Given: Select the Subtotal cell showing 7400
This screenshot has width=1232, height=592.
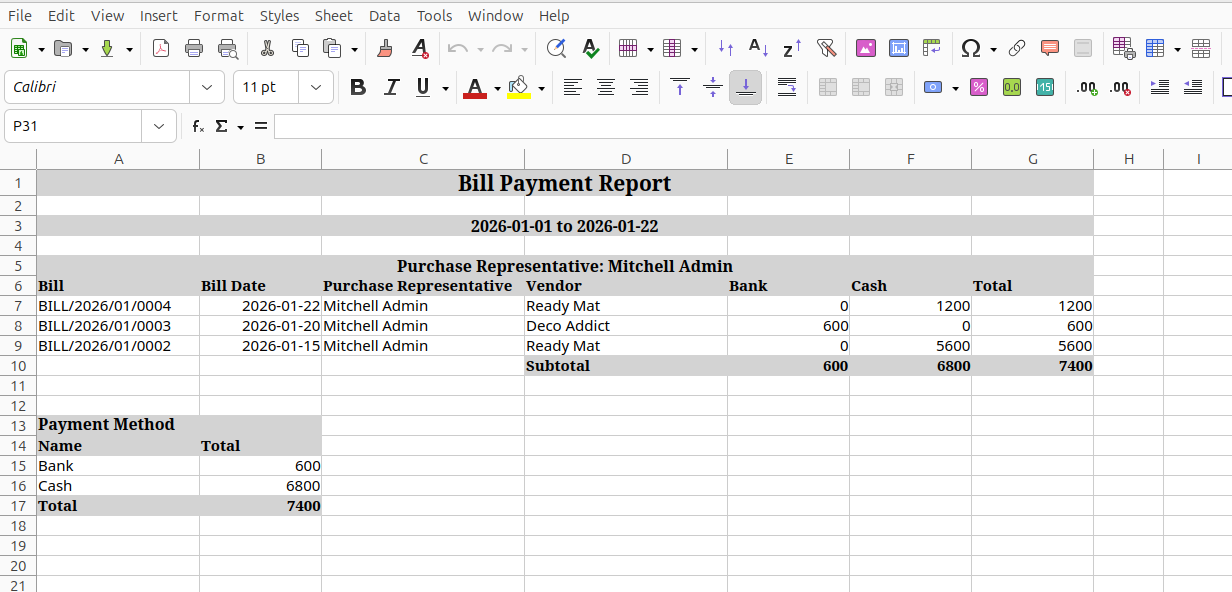Looking at the screenshot, I should pos(1032,366).
